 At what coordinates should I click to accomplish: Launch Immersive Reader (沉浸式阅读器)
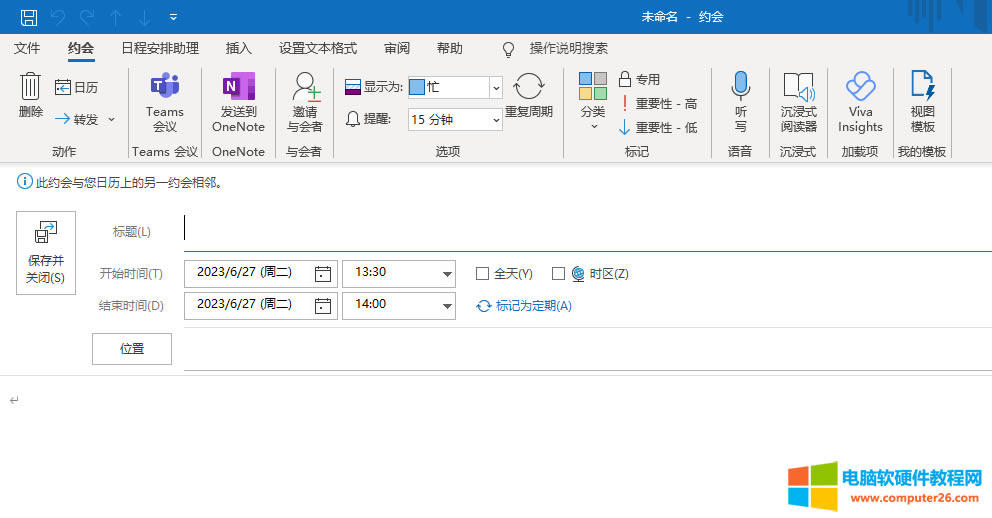click(x=798, y=88)
